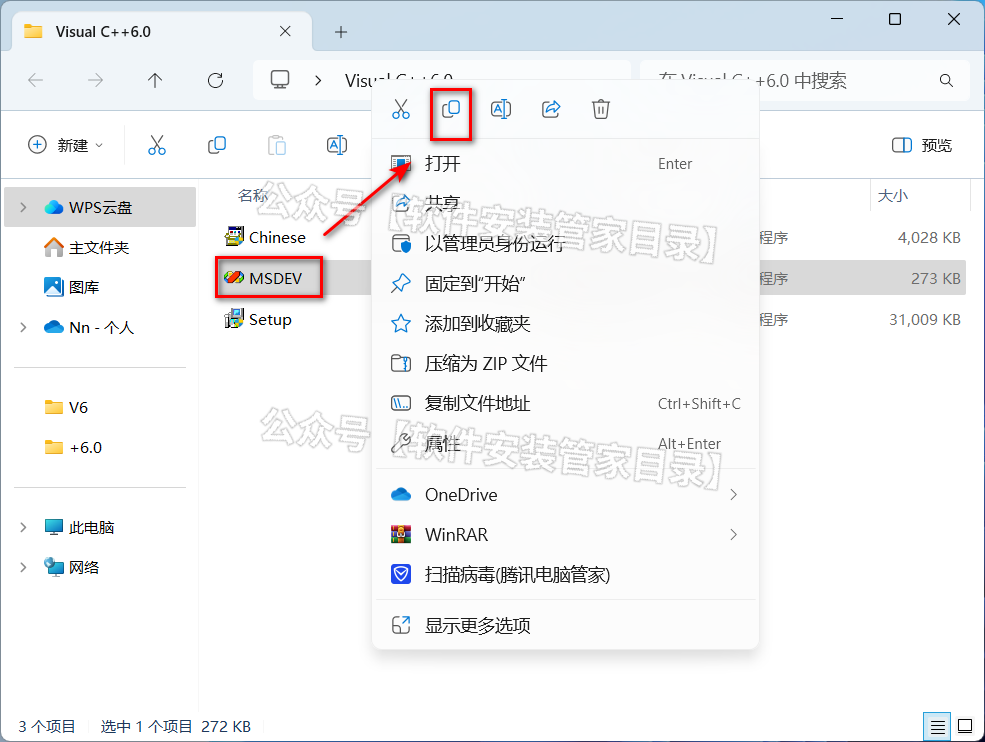Viewport: 985px width, 742px height.
Task: Choose 扫描病毒(腾讯电脑管家)
Action: click(565, 574)
